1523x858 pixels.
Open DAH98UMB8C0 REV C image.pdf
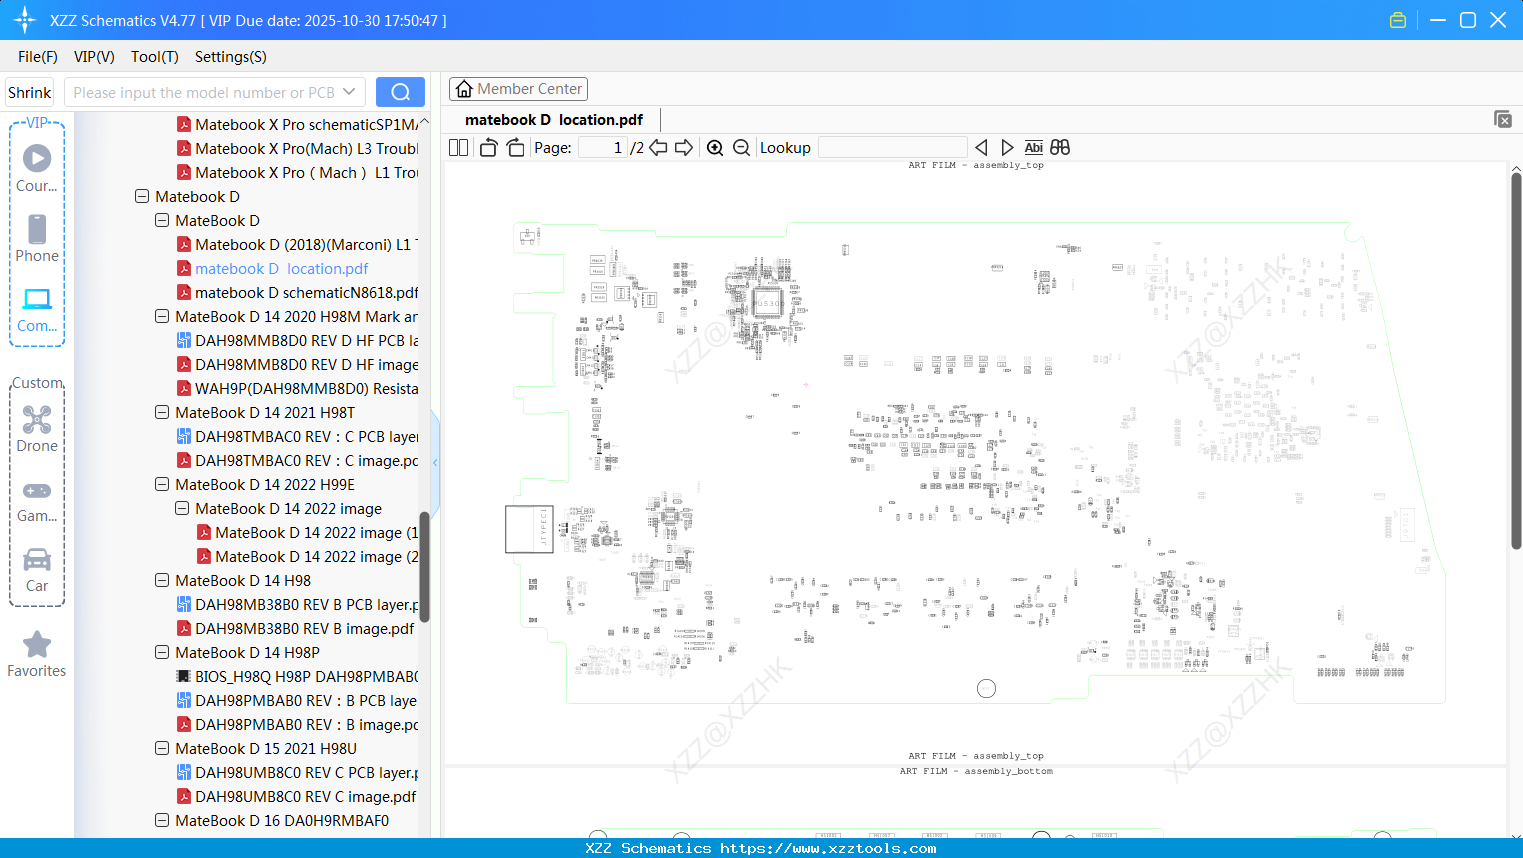coord(297,797)
